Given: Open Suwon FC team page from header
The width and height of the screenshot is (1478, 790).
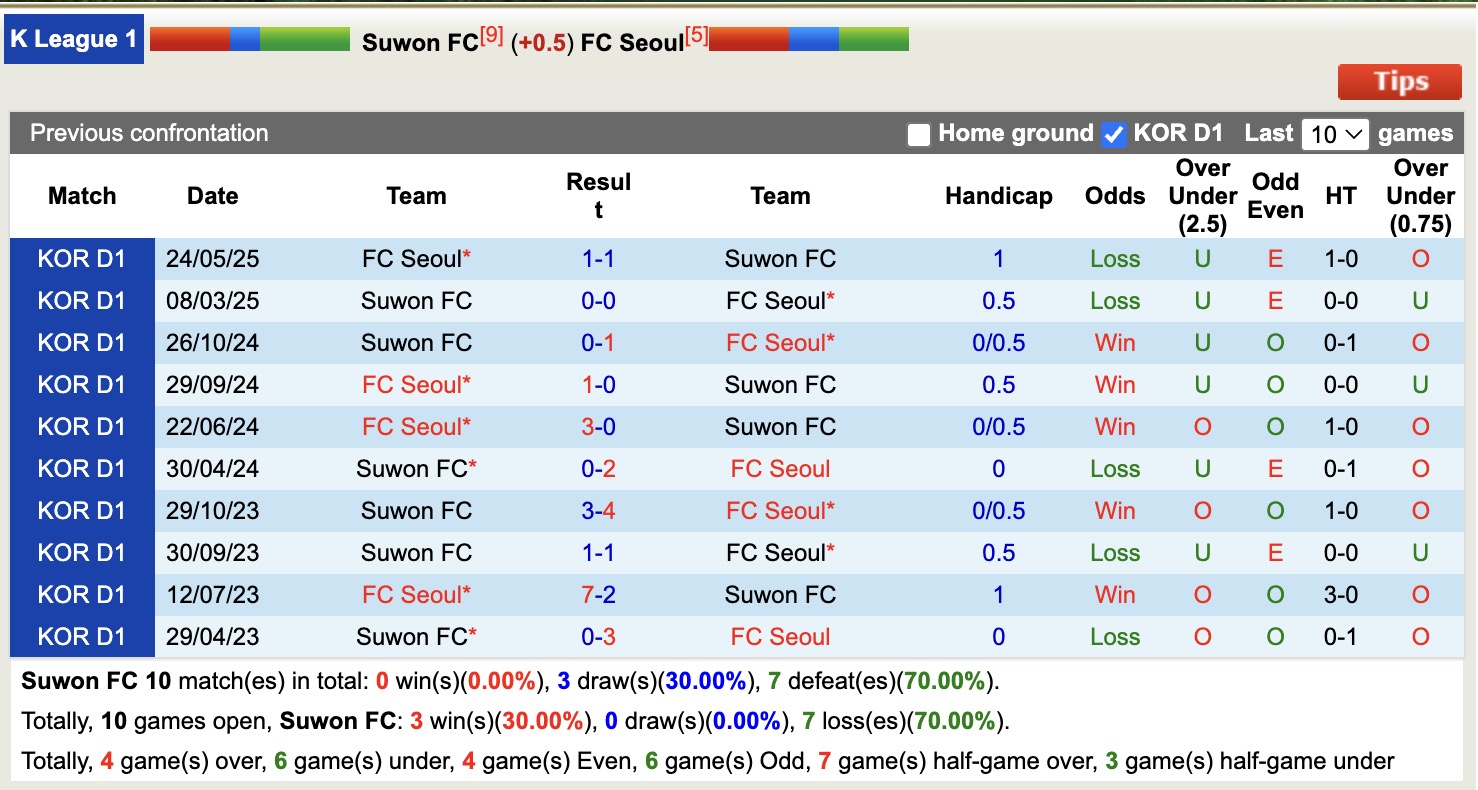Looking at the screenshot, I should coord(420,42).
